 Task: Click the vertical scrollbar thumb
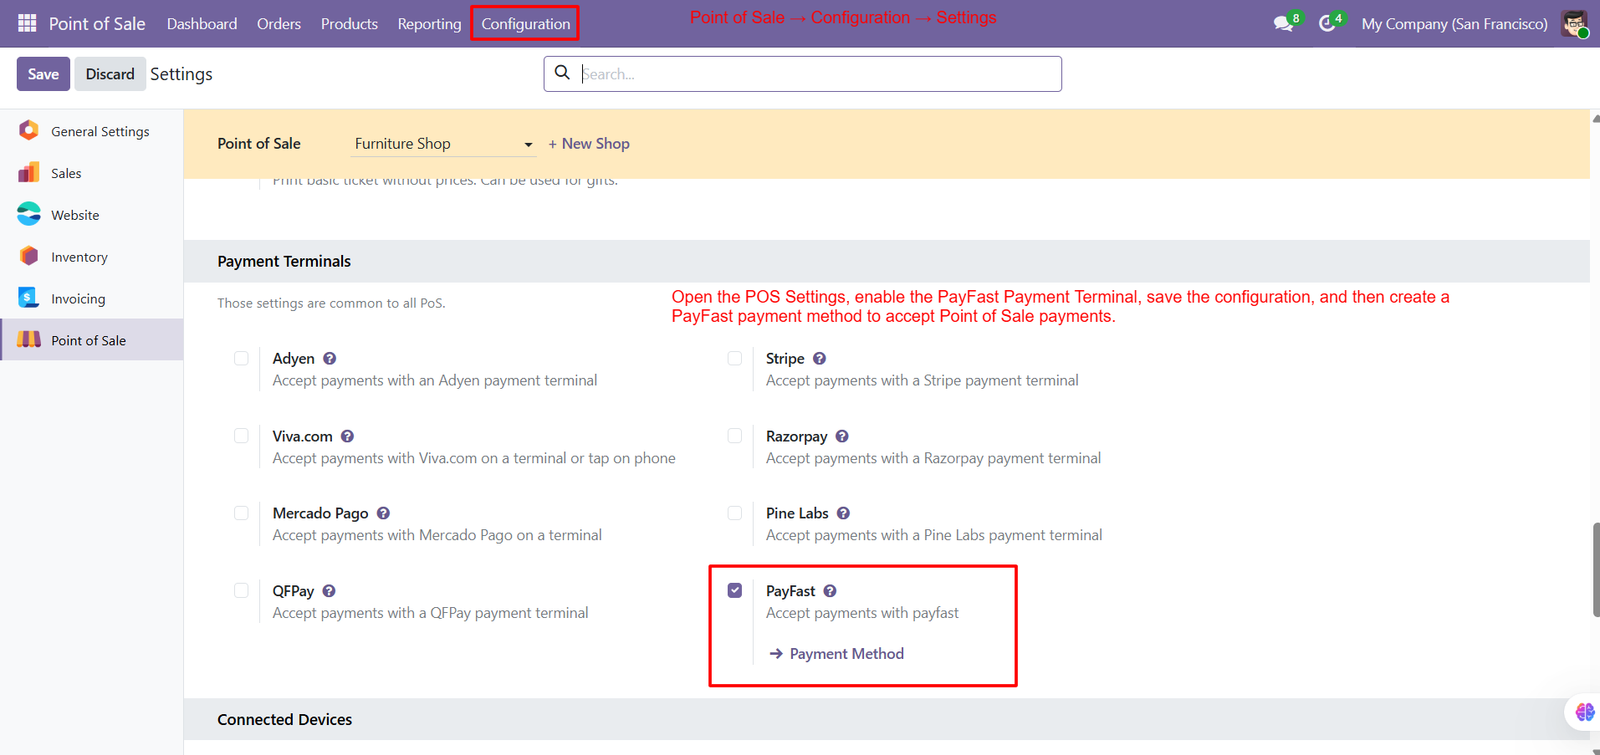pyautogui.click(x=1595, y=569)
